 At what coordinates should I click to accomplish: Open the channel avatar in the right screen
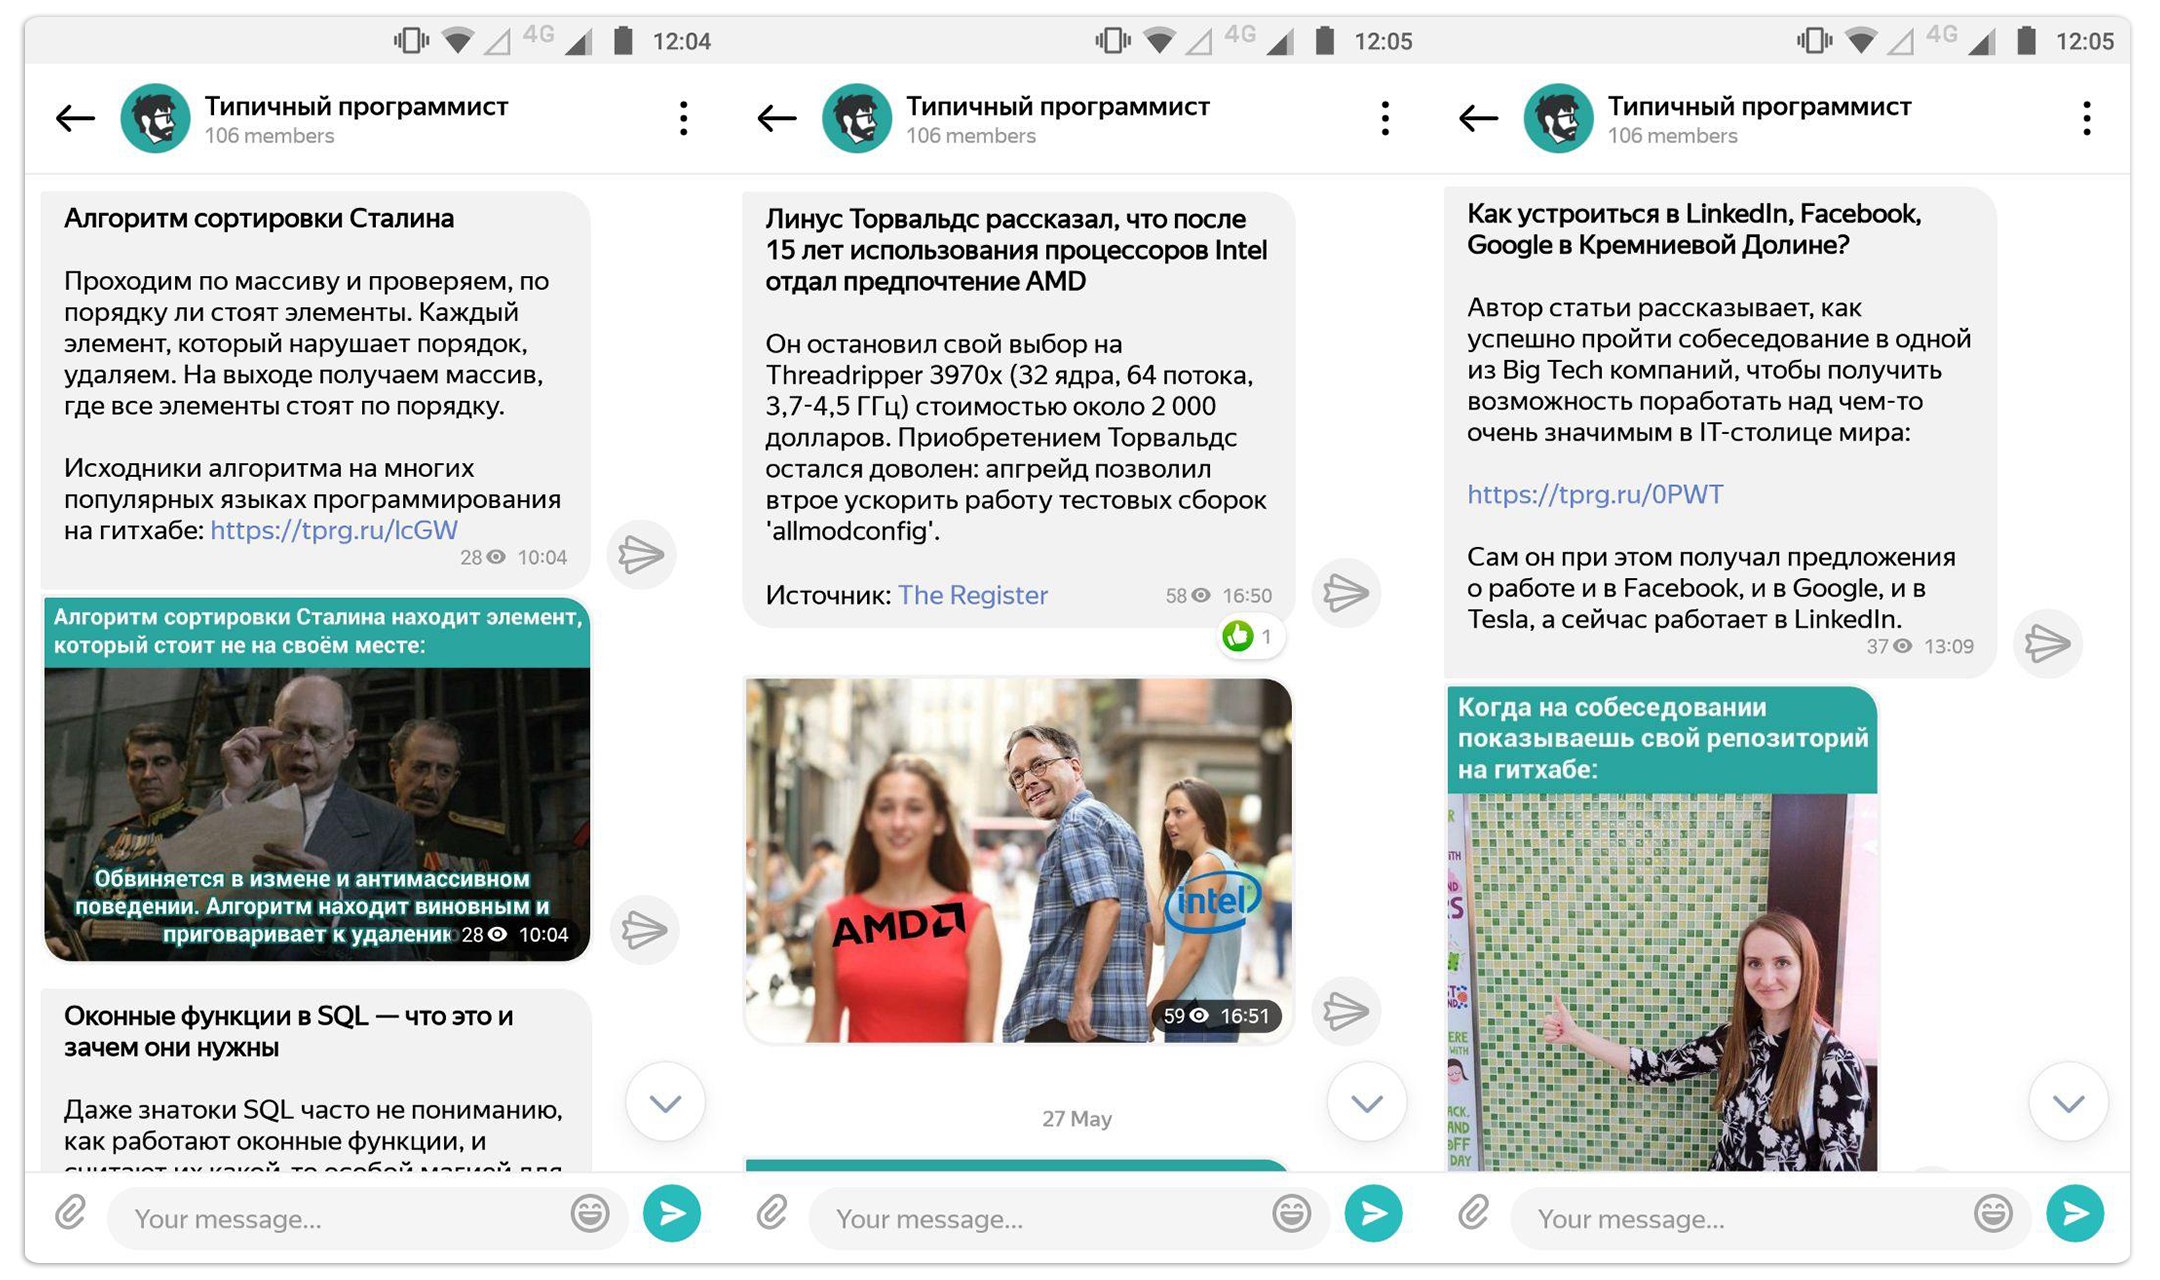tap(1558, 118)
